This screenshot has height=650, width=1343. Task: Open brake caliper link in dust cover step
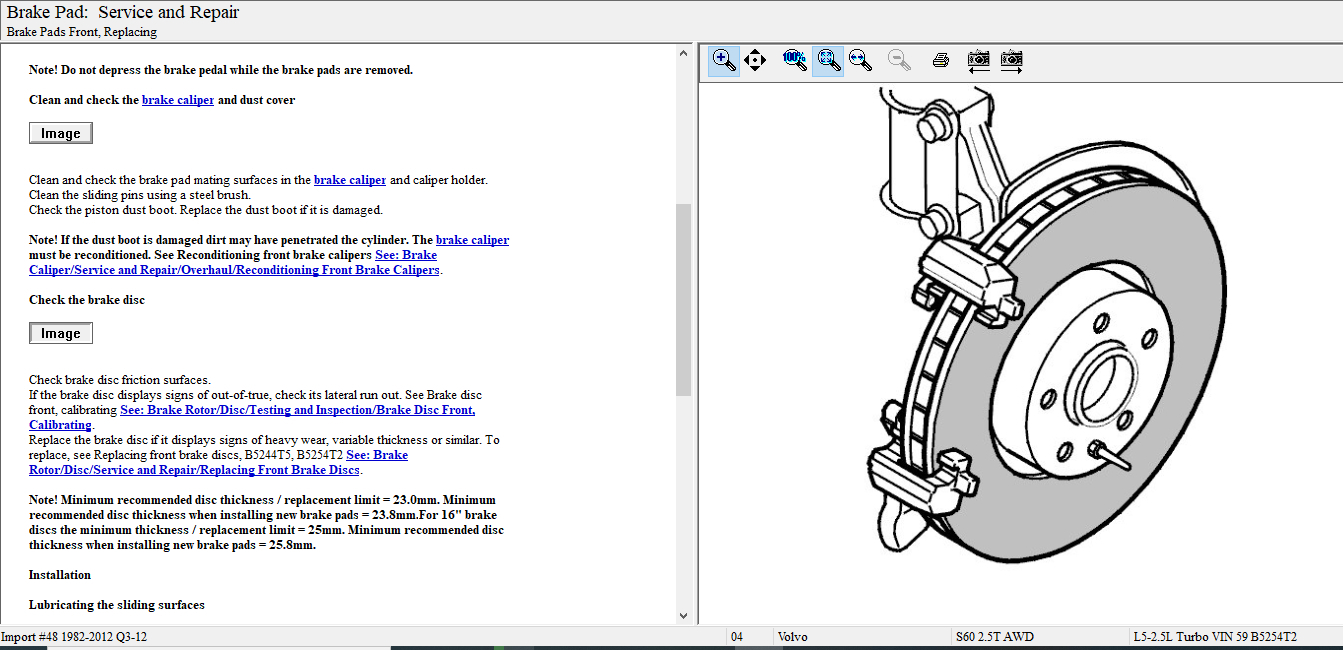click(x=178, y=100)
